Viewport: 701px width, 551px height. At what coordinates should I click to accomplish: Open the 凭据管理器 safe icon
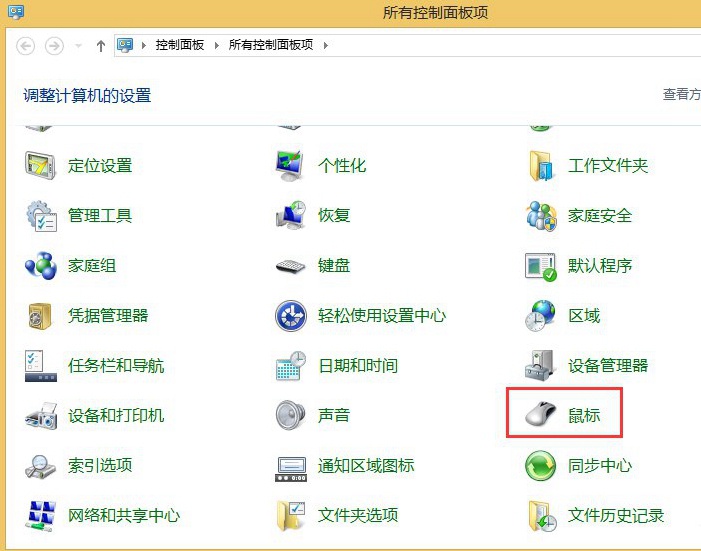(x=40, y=316)
